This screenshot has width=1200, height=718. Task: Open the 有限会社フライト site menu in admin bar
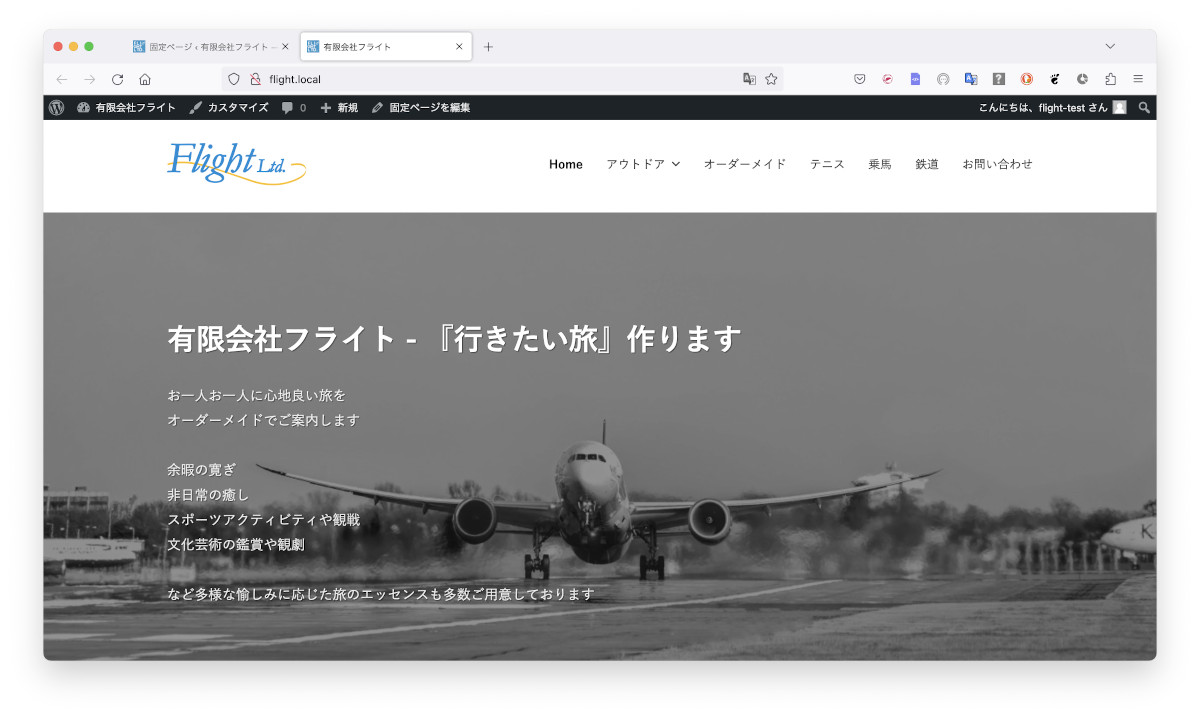point(126,107)
